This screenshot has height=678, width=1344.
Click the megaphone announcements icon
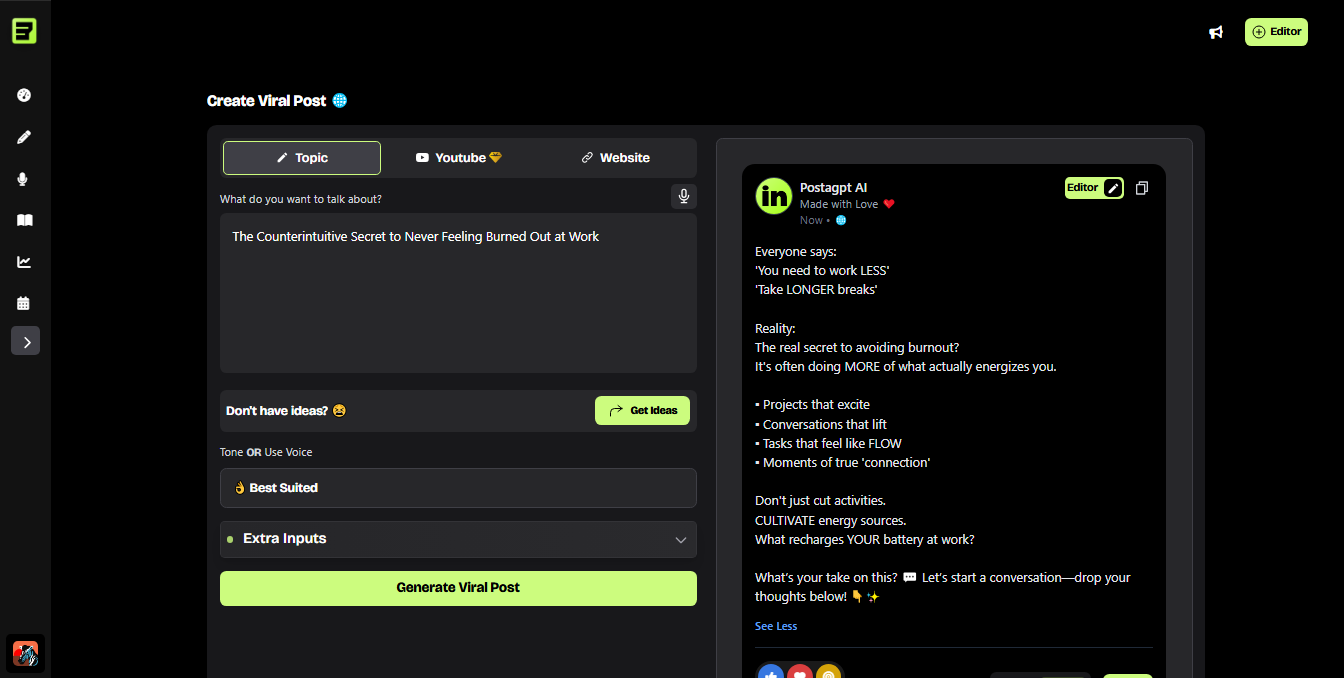(x=1216, y=32)
